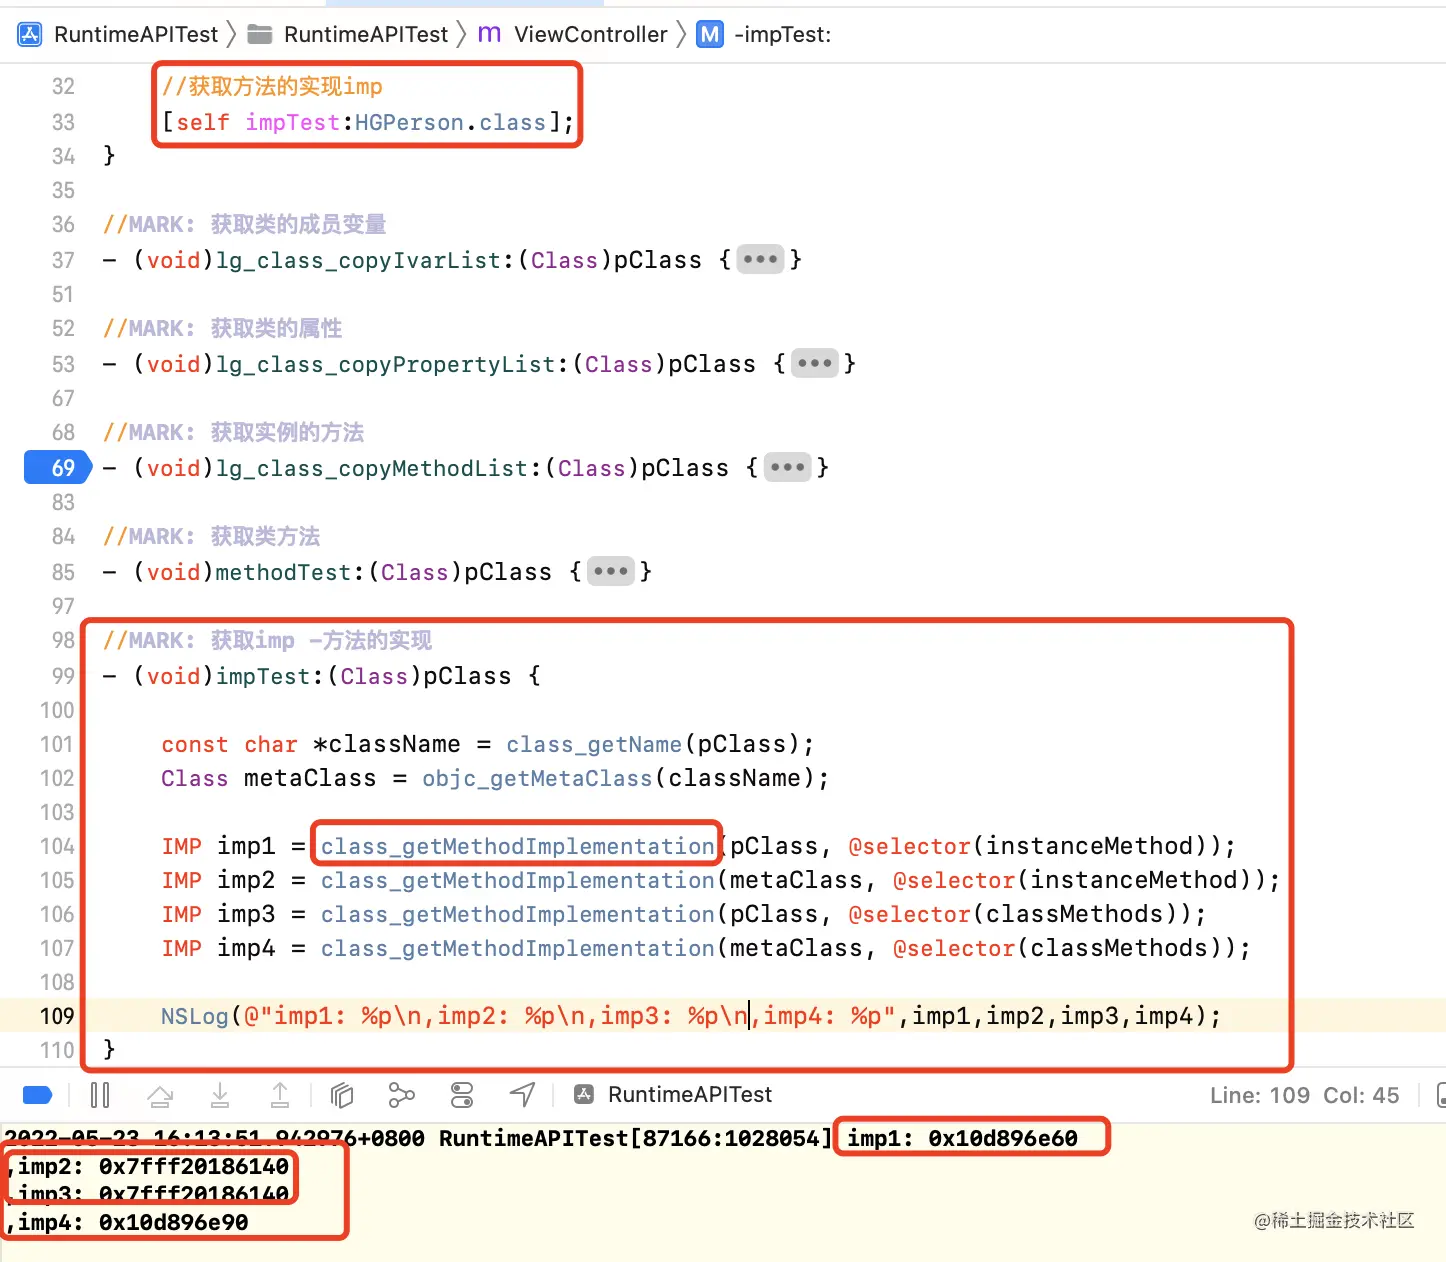Click the MARK comment on line 52
Image resolution: width=1446 pixels, height=1262 pixels.
coord(222,328)
